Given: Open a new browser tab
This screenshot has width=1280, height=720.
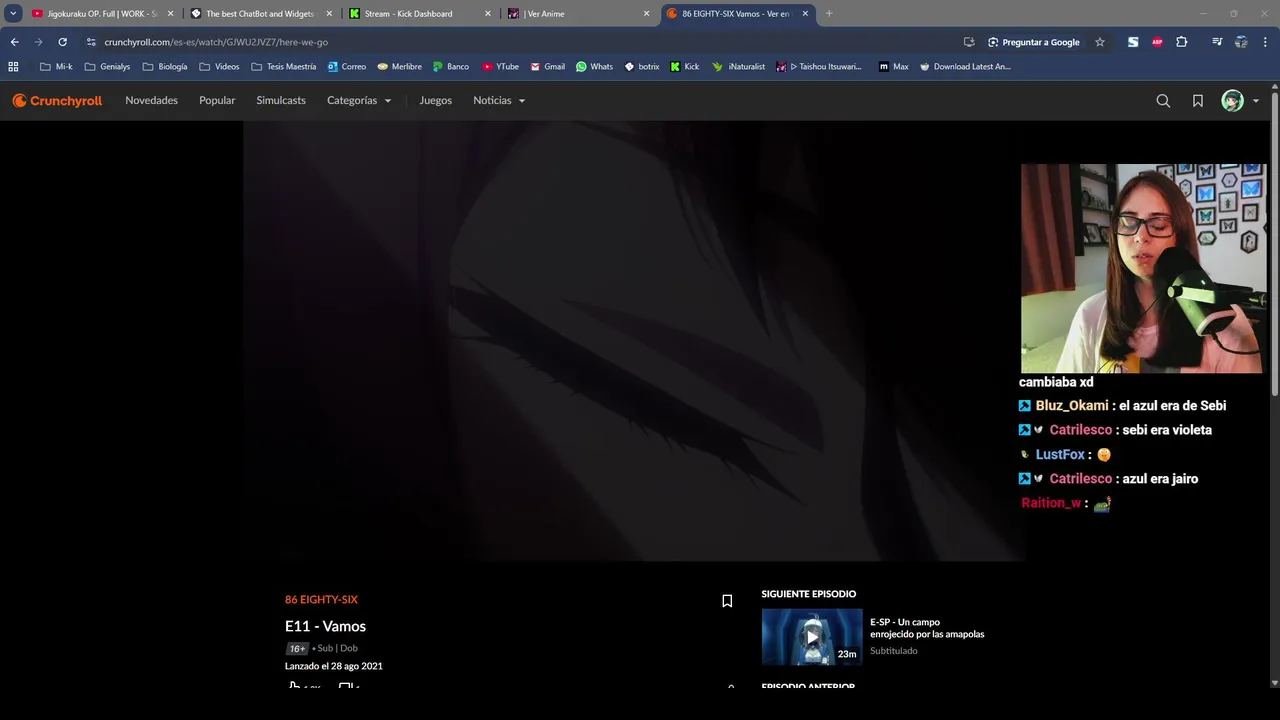Looking at the screenshot, I should pyautogui.click(x=829, y=14).
